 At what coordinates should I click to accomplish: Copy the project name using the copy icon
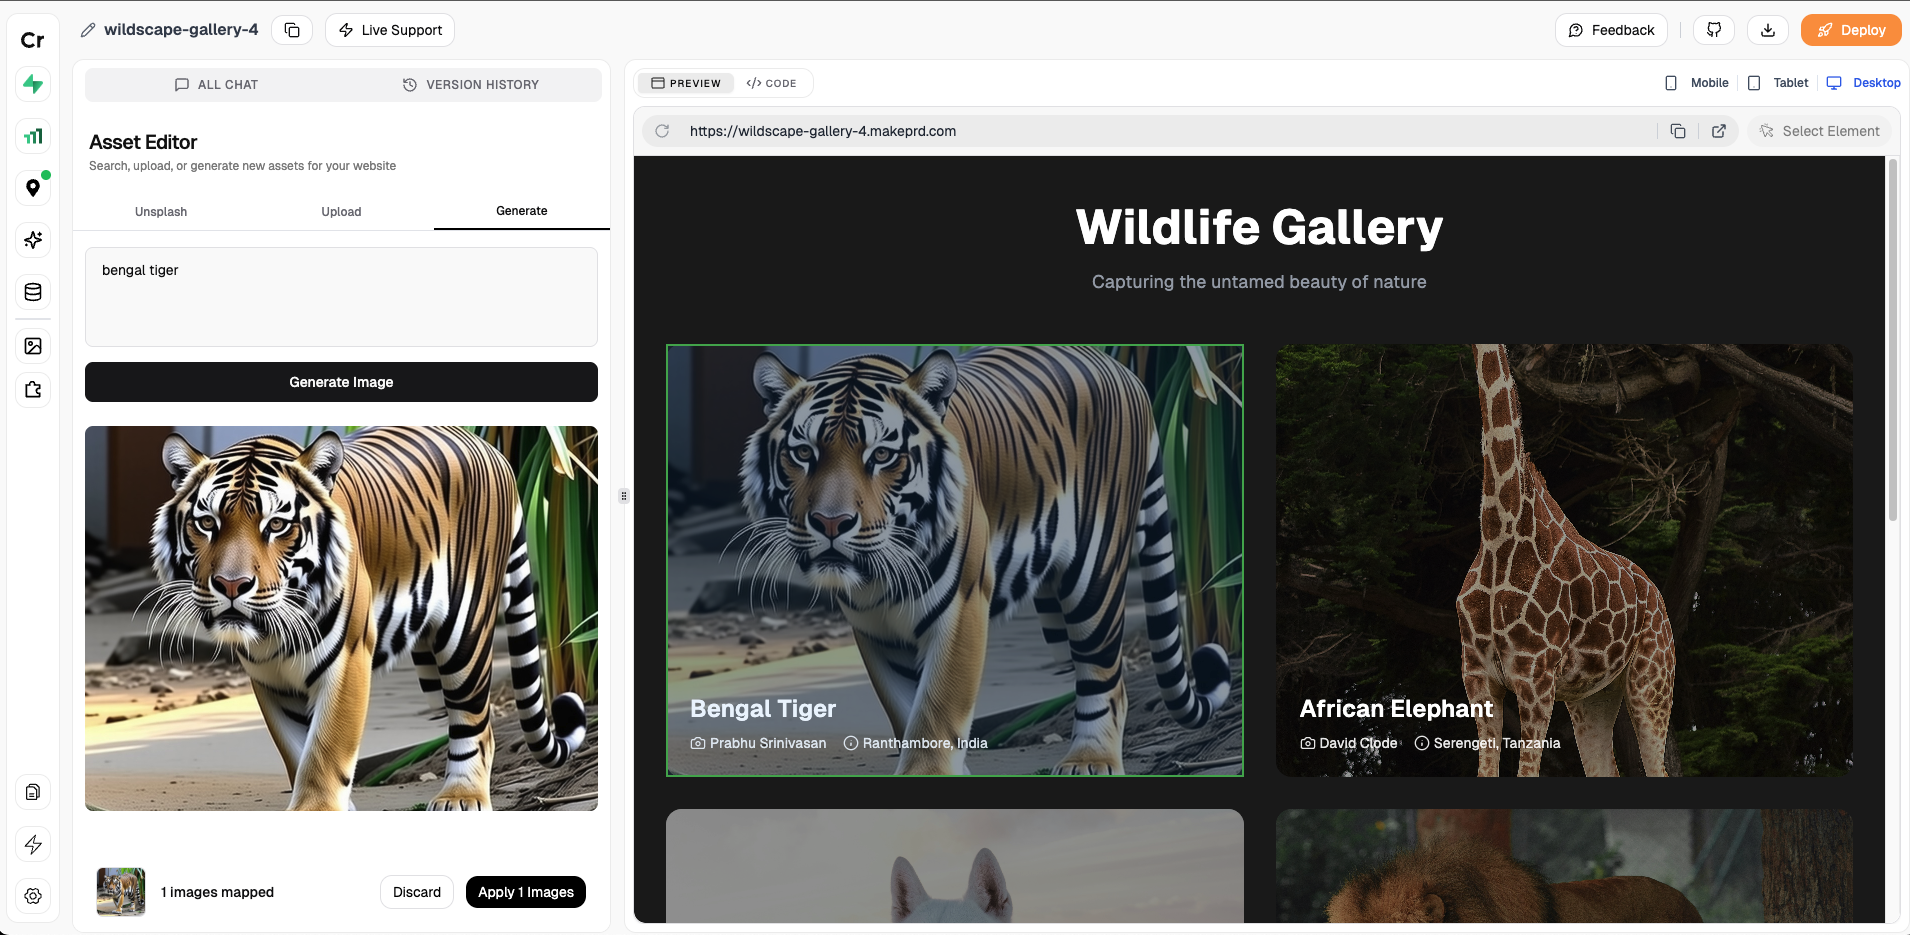tap(292, 30)
